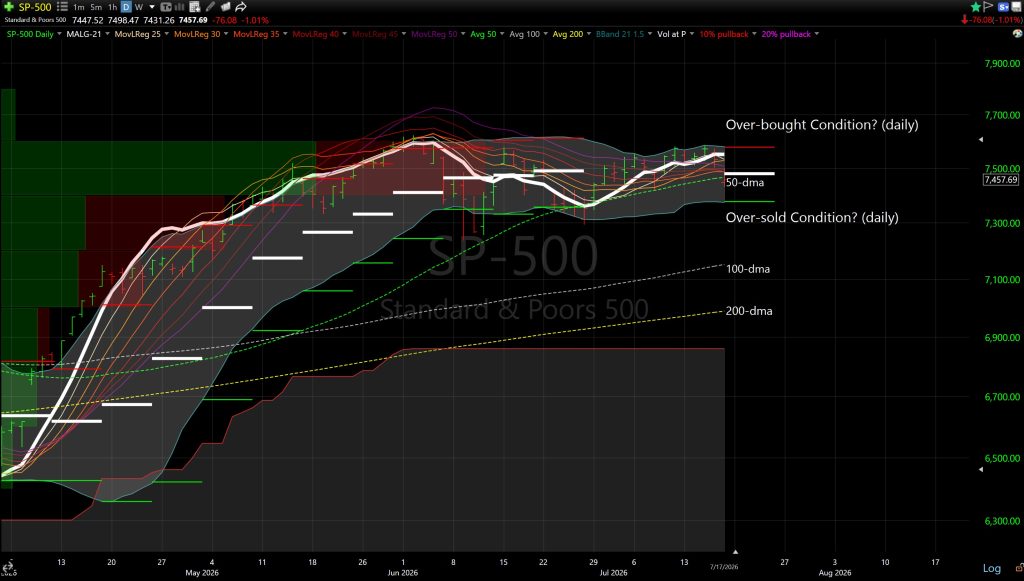Screen dimensions: 1024x581
Task: Toggle the Log scale button
Action: [991, 568]
